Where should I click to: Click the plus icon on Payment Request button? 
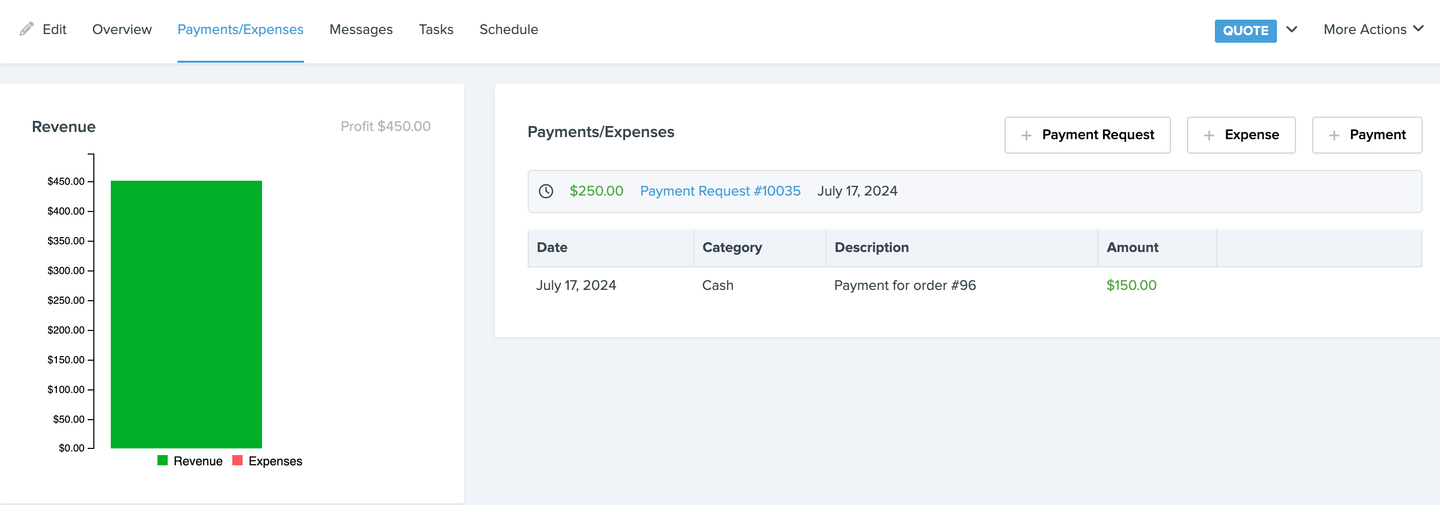tap(1026, 135)
